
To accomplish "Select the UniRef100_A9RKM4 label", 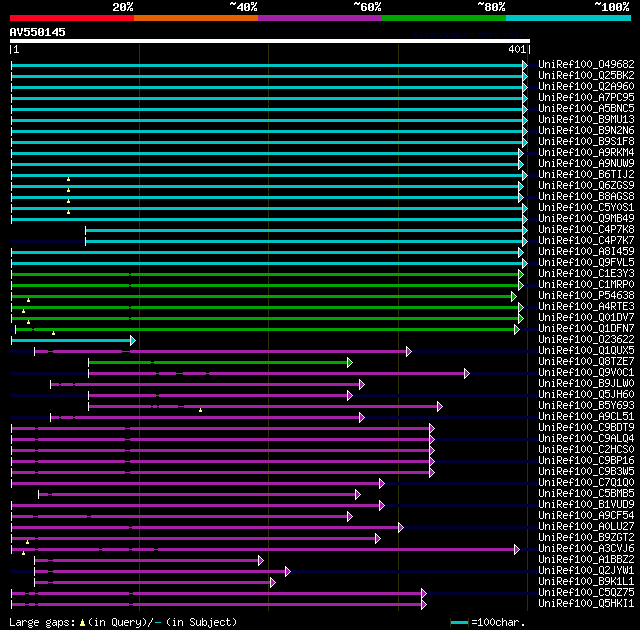I will tap(586, 152).
